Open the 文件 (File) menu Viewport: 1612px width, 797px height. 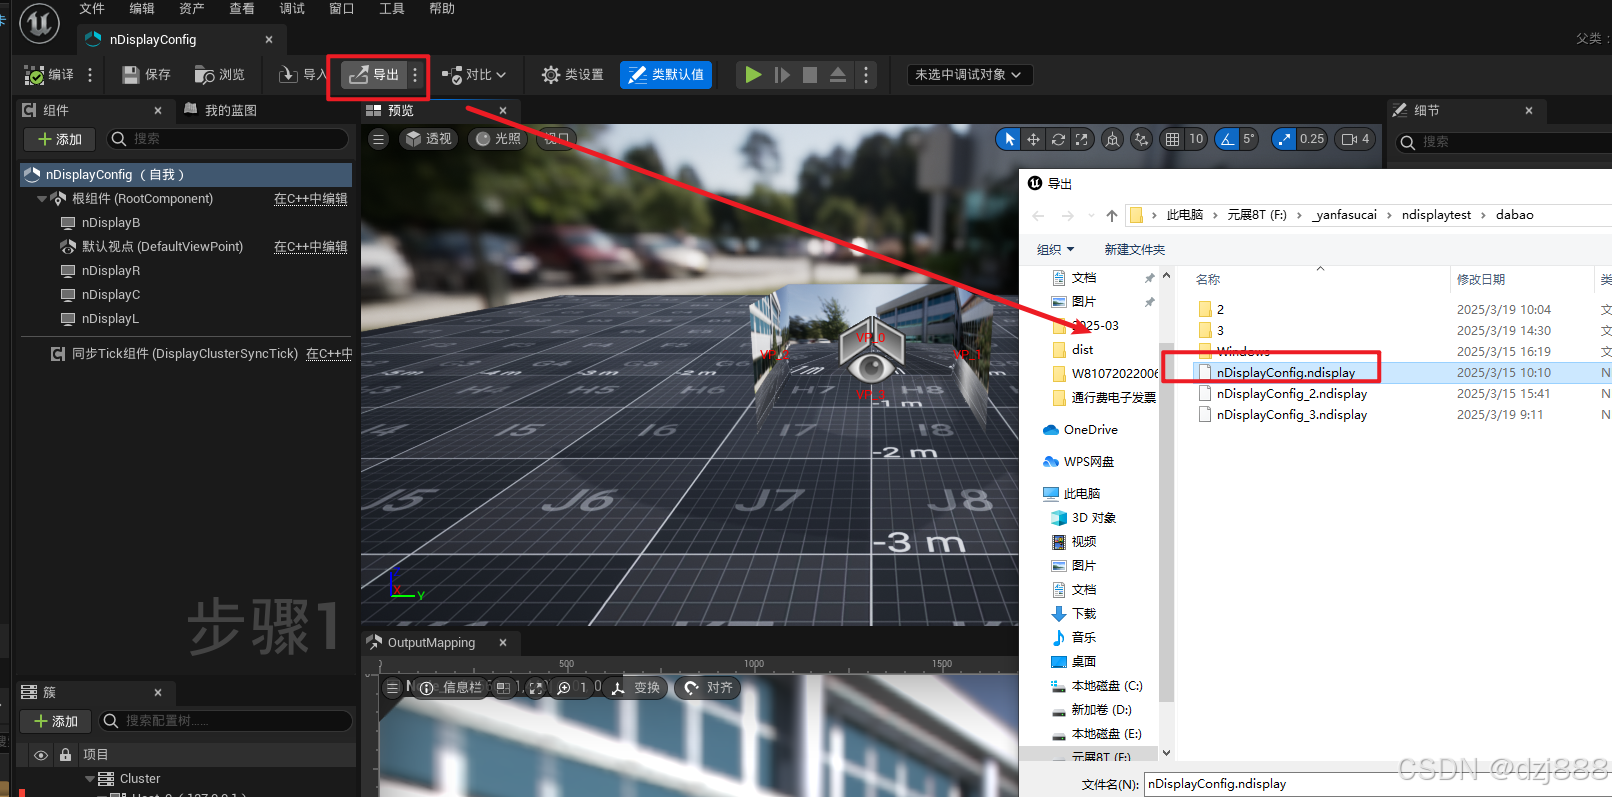point(92,9)
